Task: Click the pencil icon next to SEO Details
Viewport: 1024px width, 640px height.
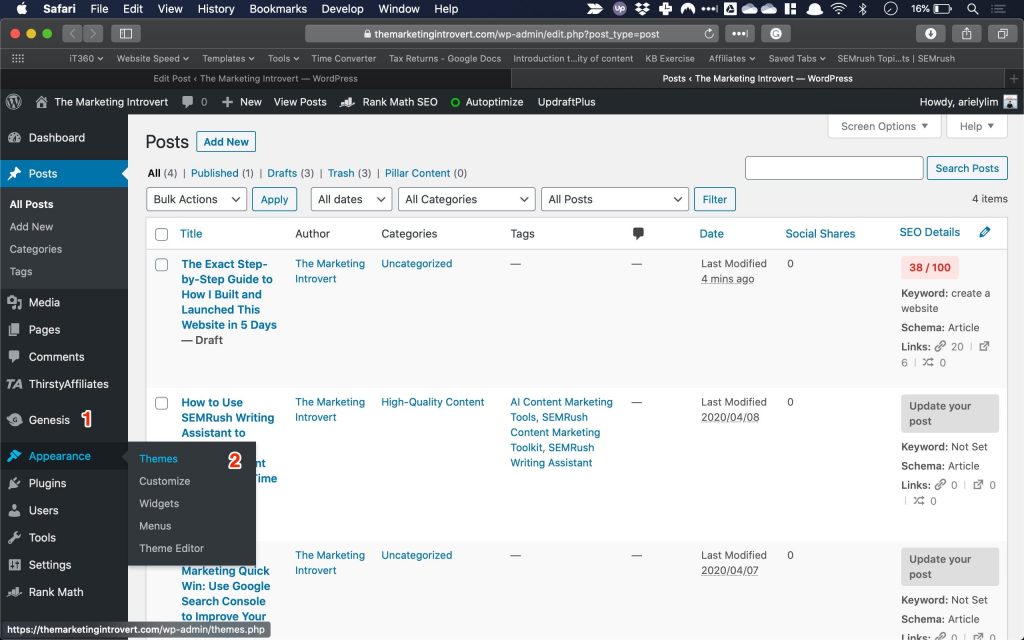Action: 984,232
